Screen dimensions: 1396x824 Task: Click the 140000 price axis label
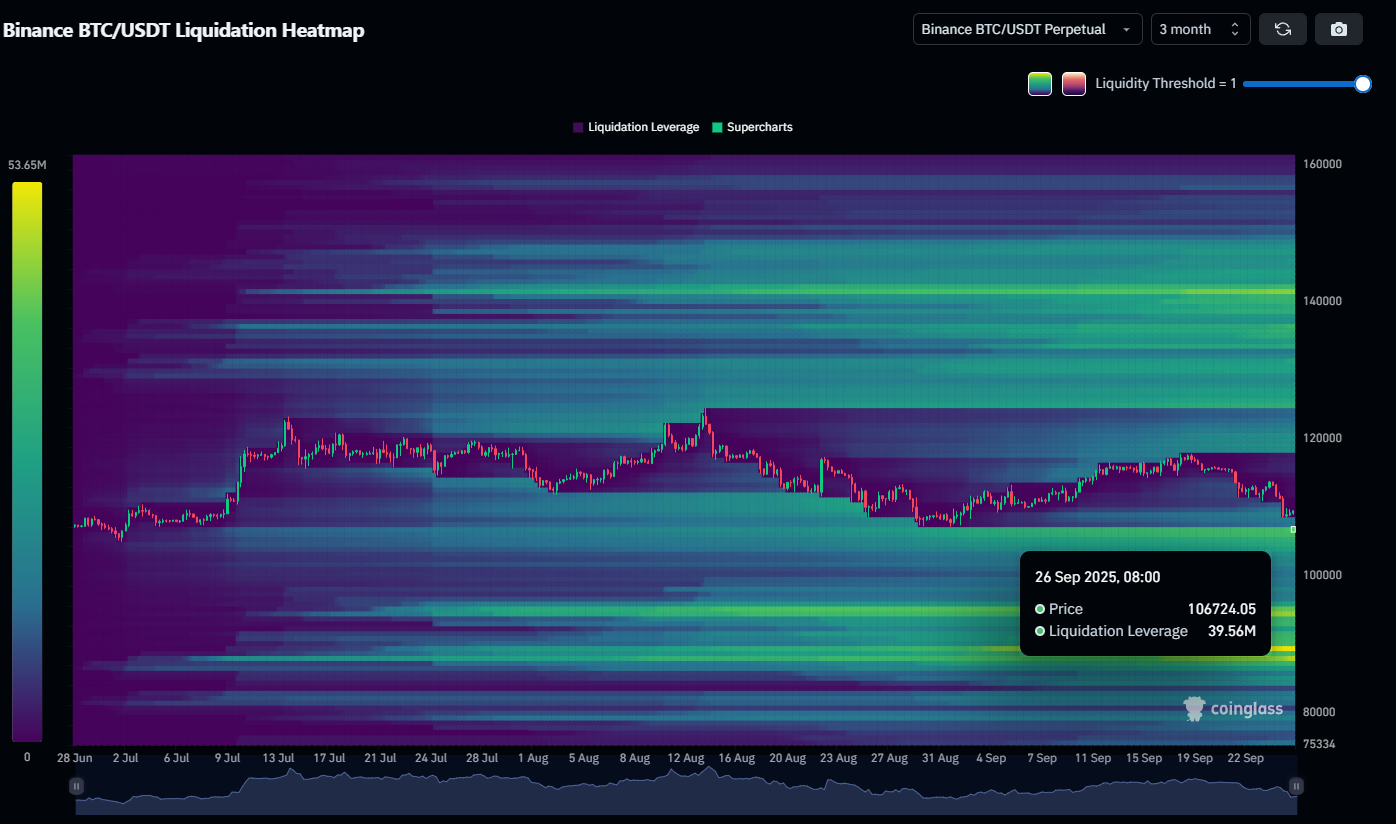click(1320, 301)
